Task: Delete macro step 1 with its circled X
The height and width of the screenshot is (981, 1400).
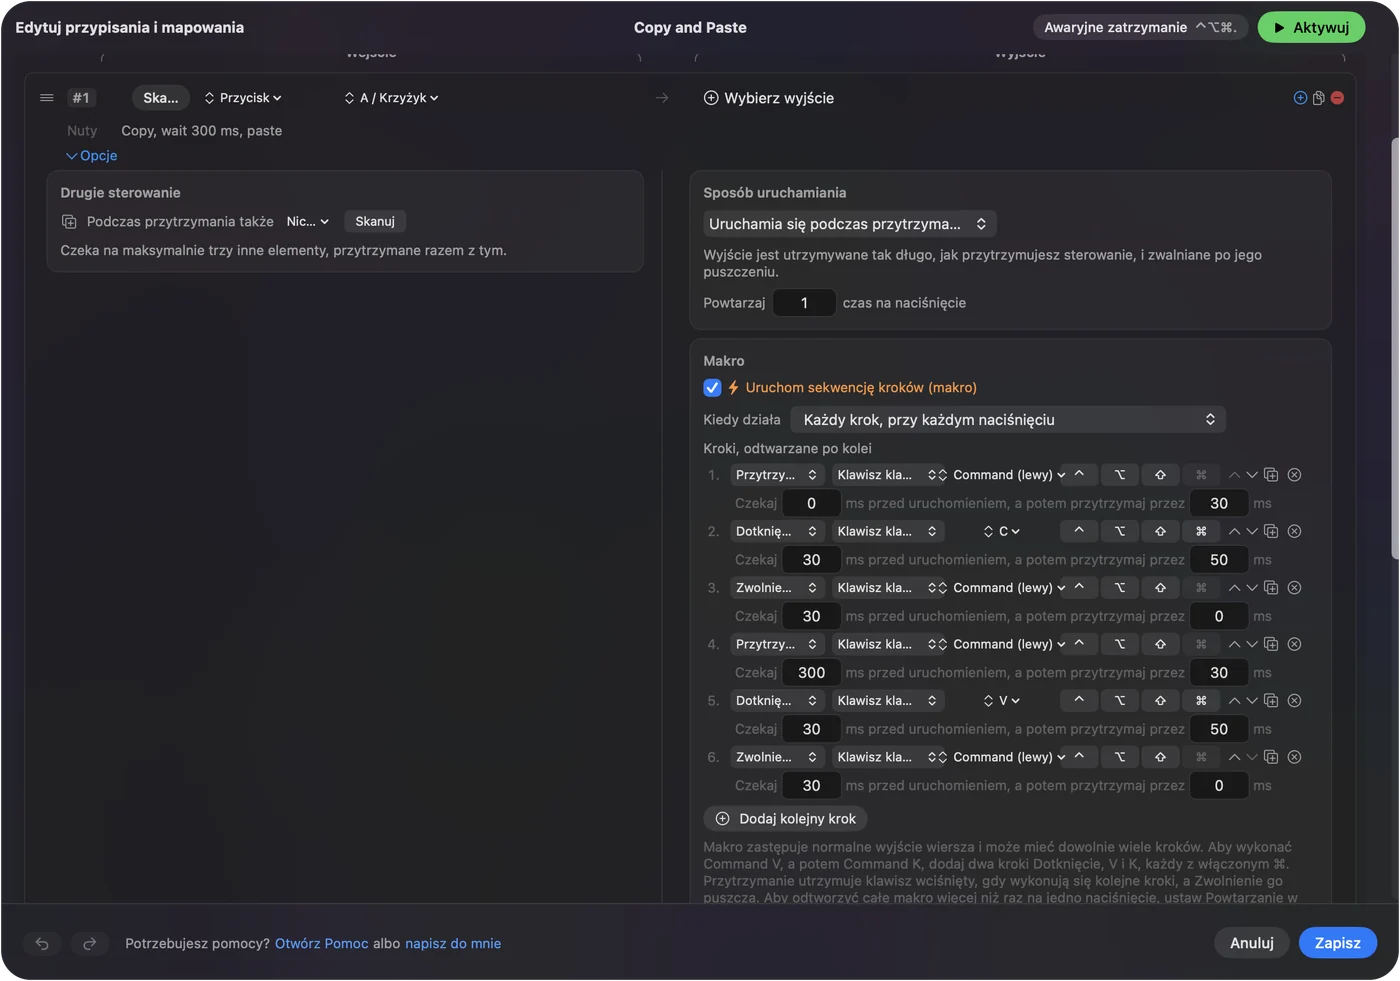Action: [1294, 475]
